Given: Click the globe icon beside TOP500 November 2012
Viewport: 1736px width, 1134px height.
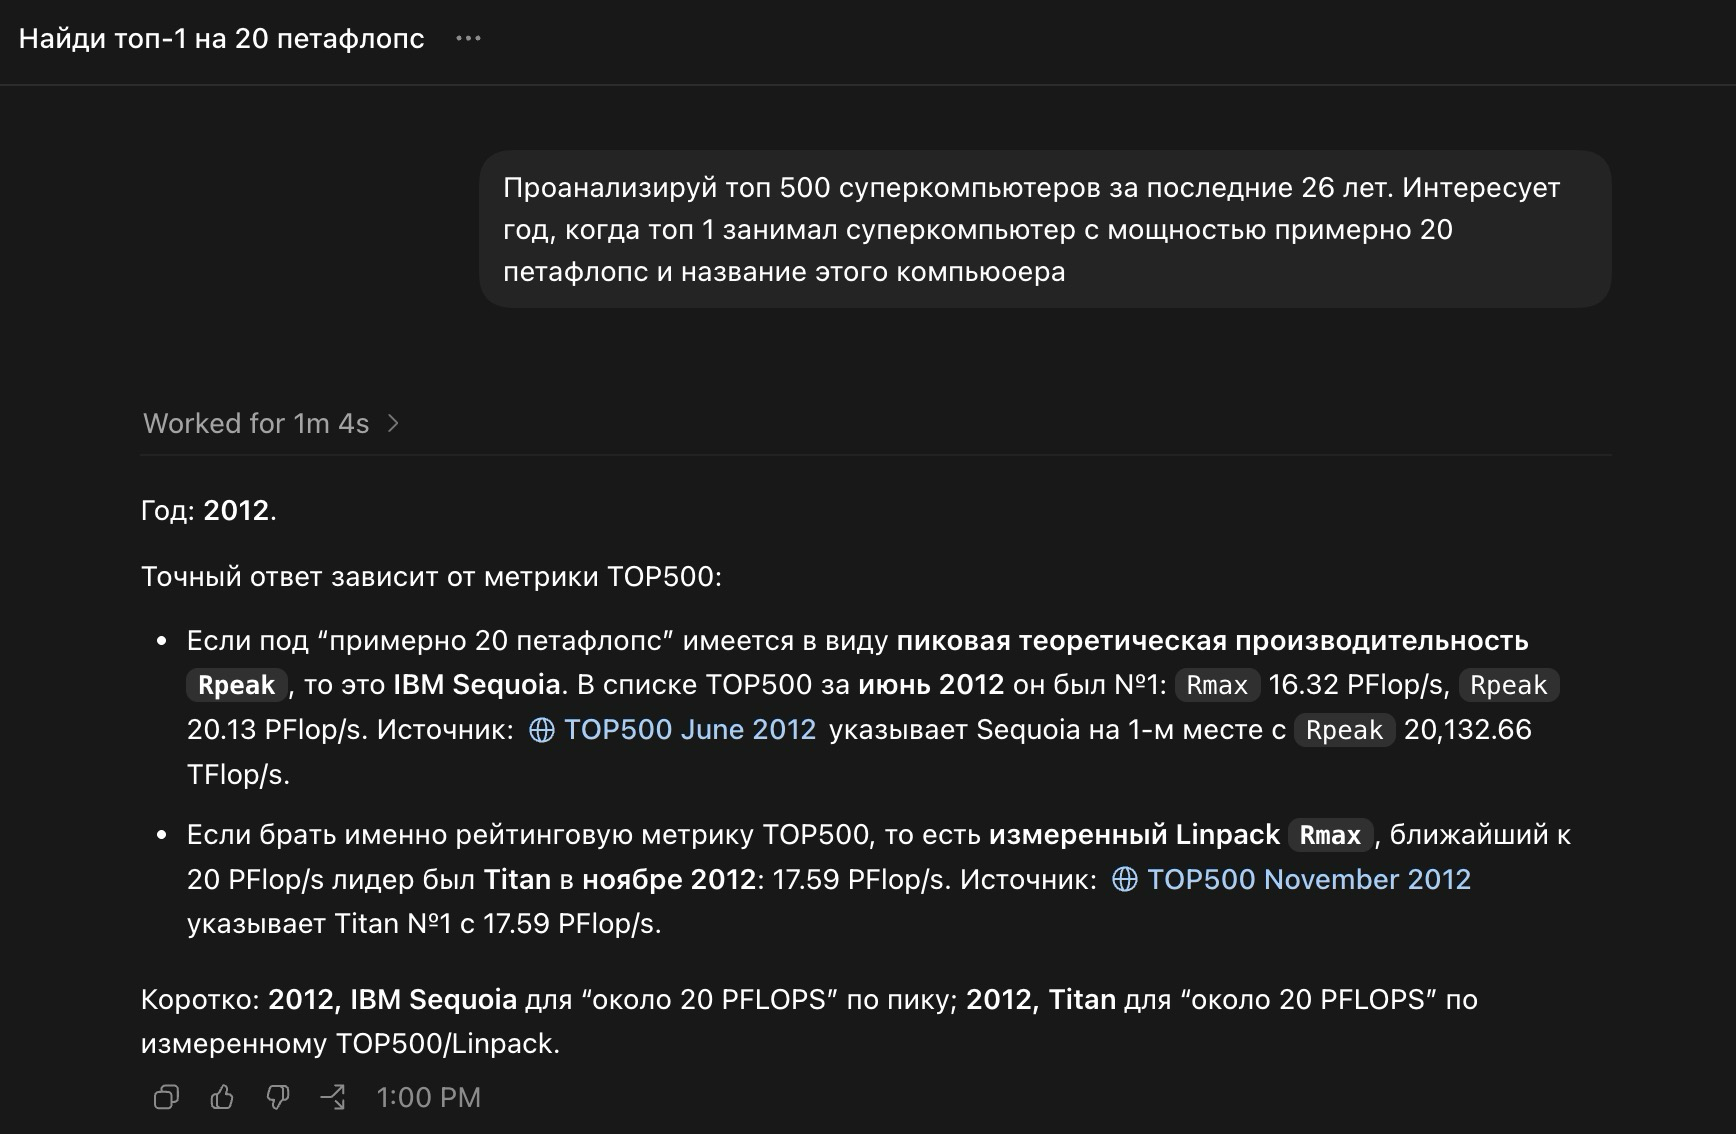Looking at the screenshot, I should point(1124,879).
